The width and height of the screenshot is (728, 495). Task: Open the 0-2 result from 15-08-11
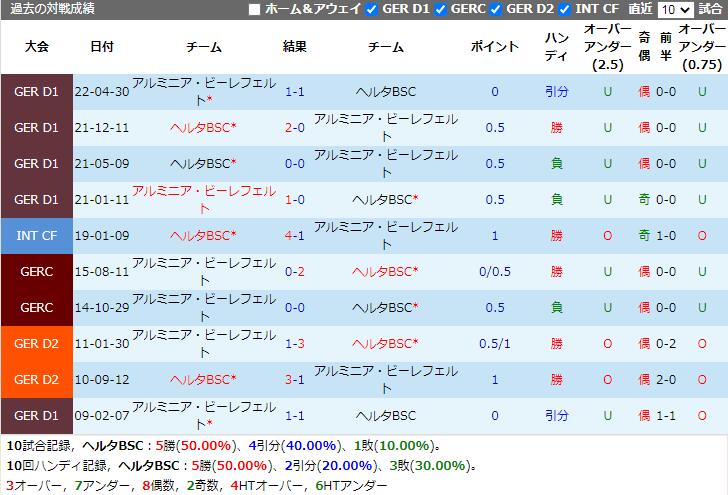click(295, 272)
